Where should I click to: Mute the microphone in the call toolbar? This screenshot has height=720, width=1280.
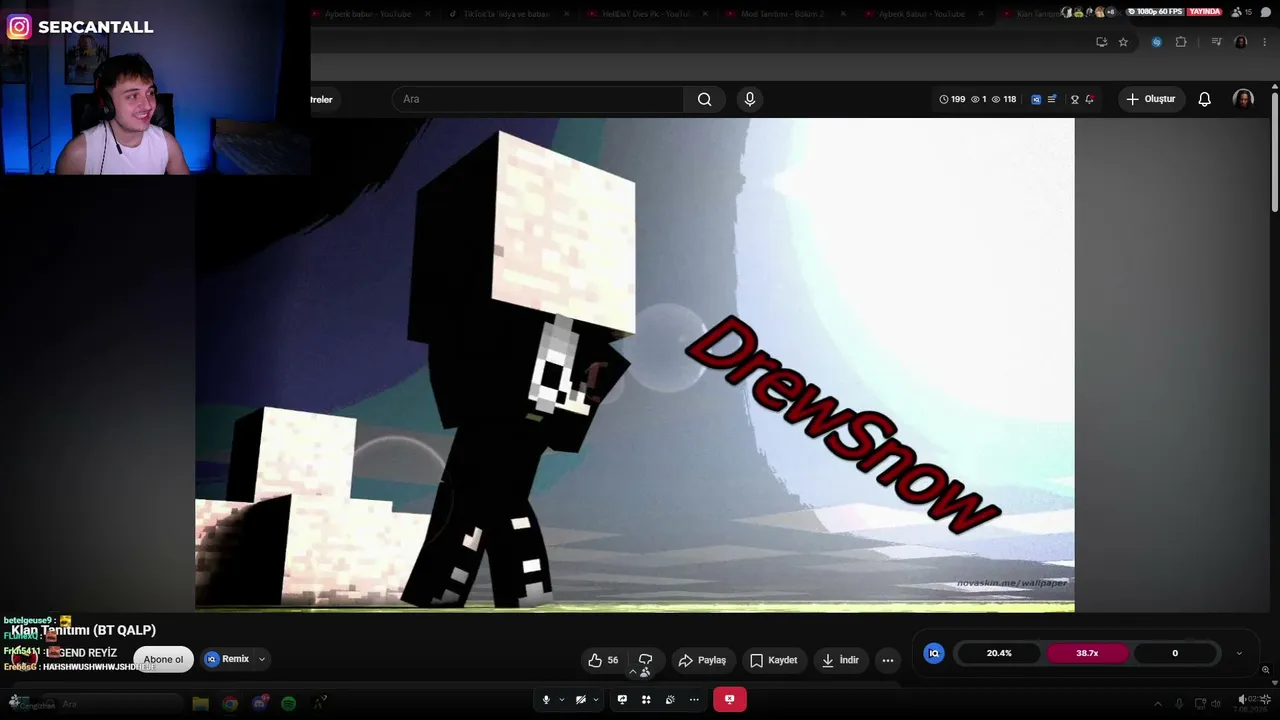coord(546,700)
